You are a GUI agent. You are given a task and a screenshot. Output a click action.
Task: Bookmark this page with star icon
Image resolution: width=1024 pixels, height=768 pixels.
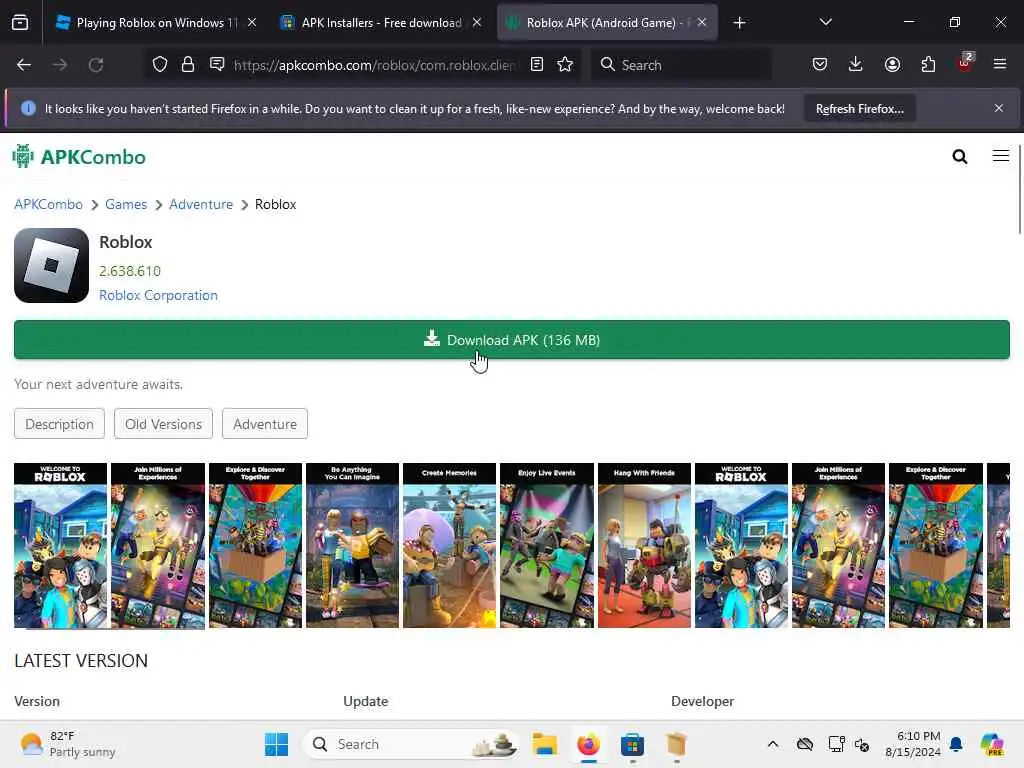[x=566, y=64]
